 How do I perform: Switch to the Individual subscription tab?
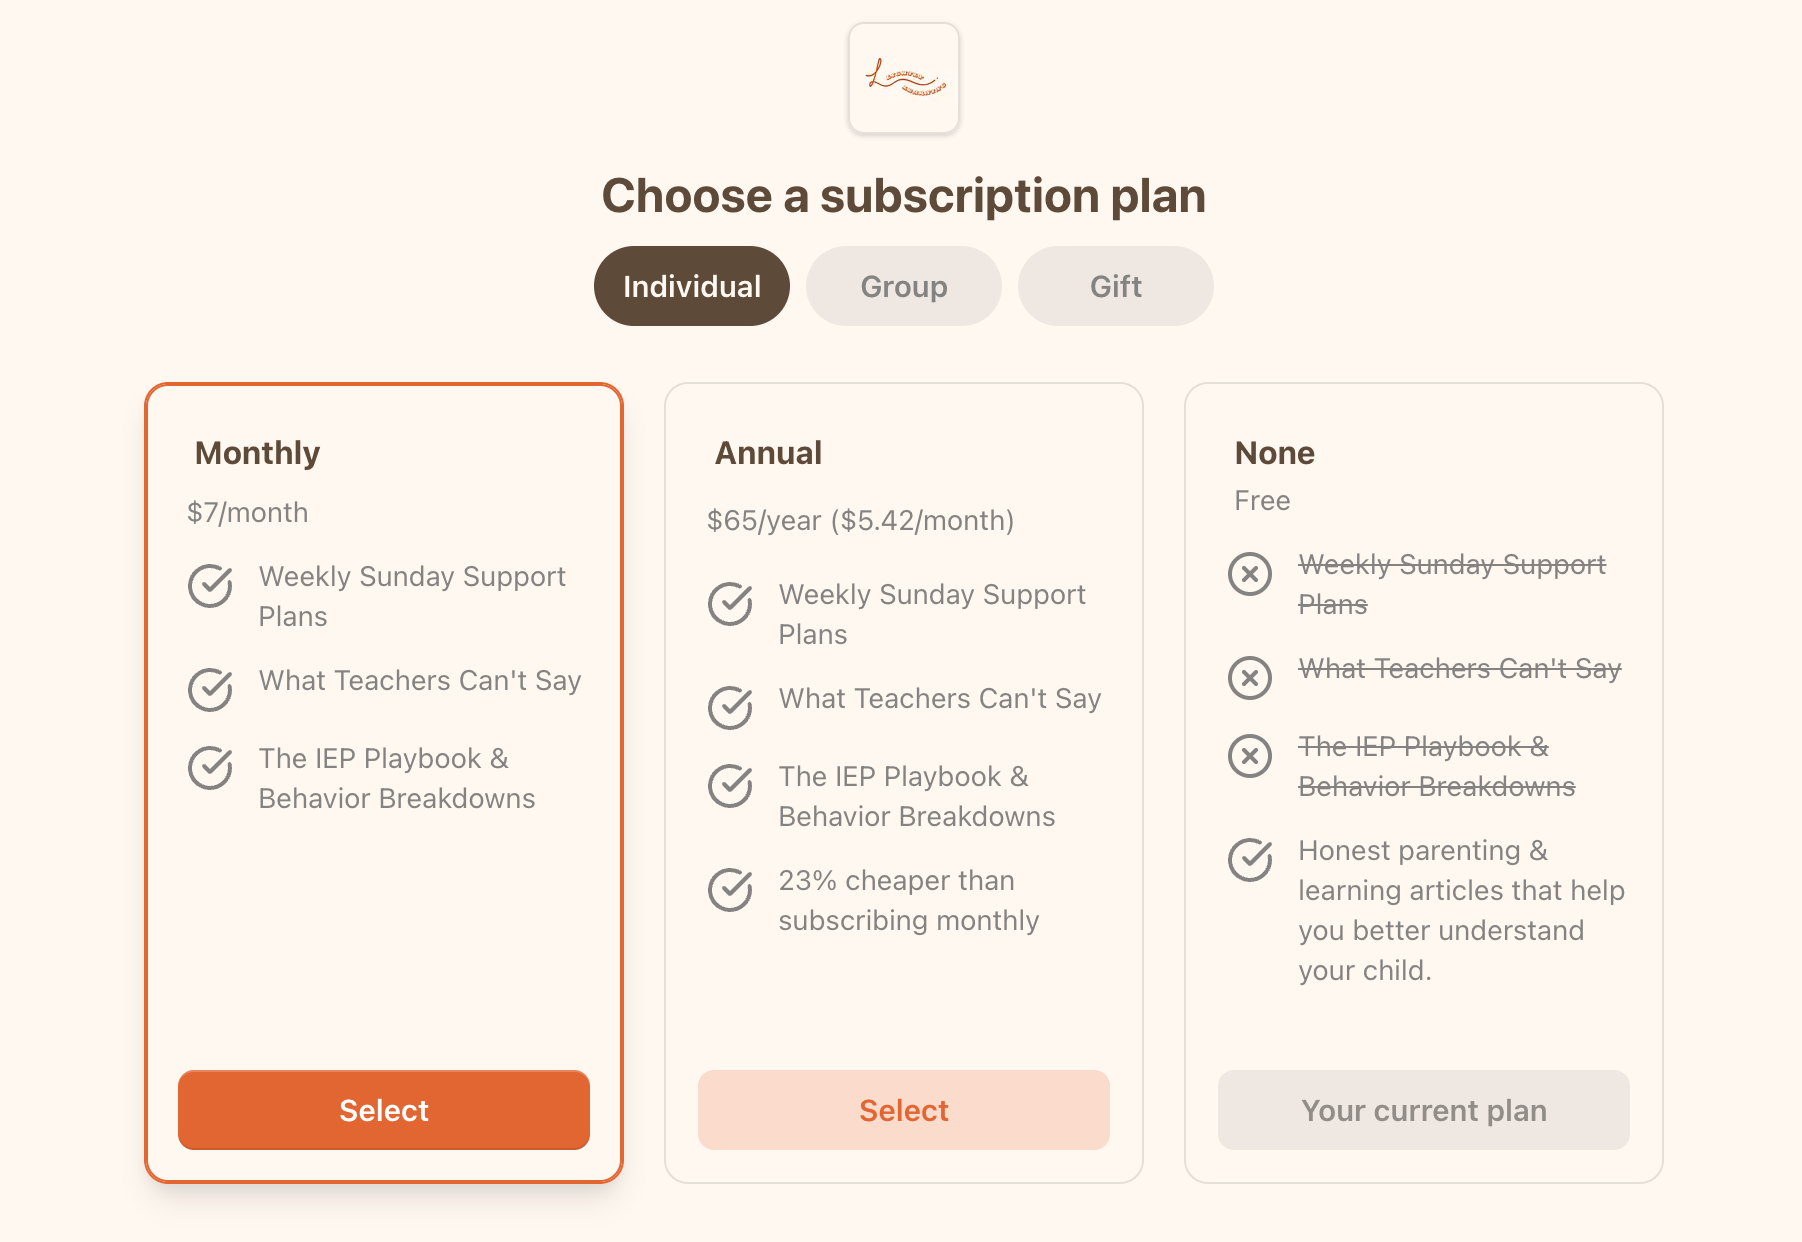tap(692, 286)
